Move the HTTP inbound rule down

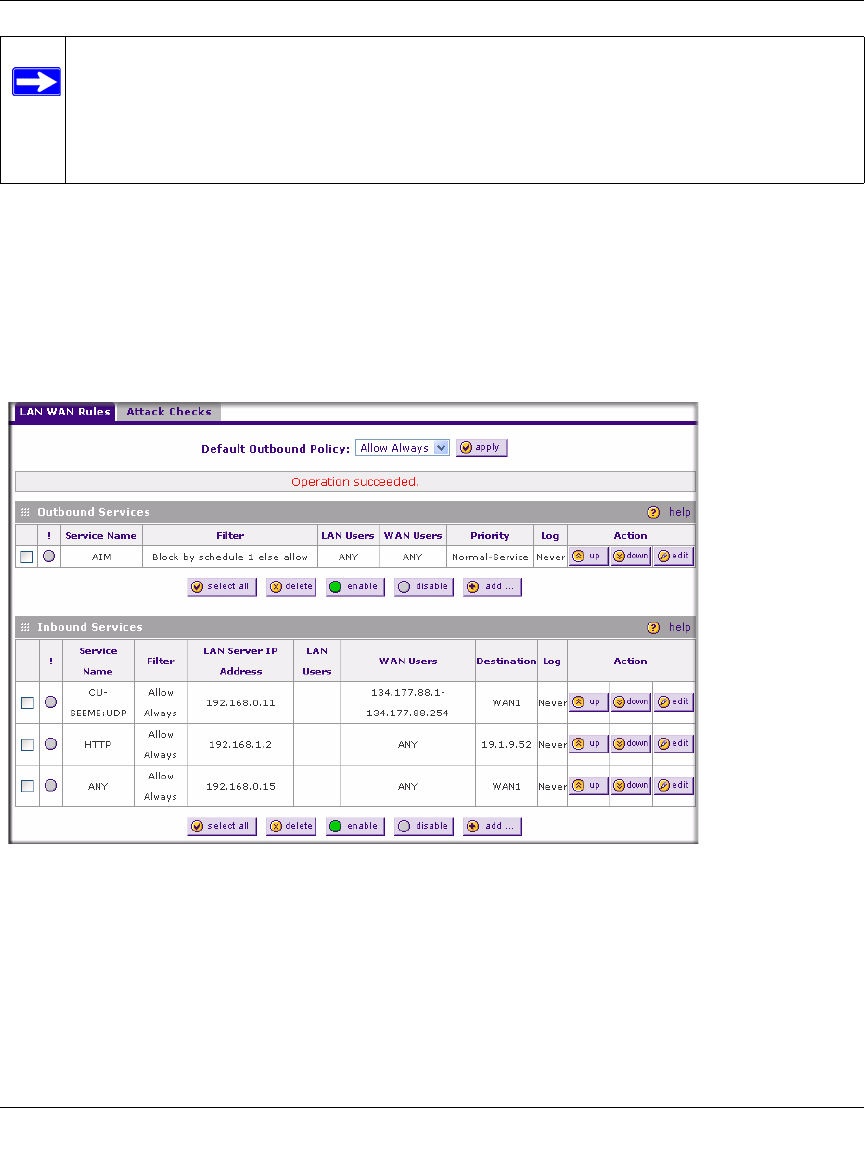631,744
